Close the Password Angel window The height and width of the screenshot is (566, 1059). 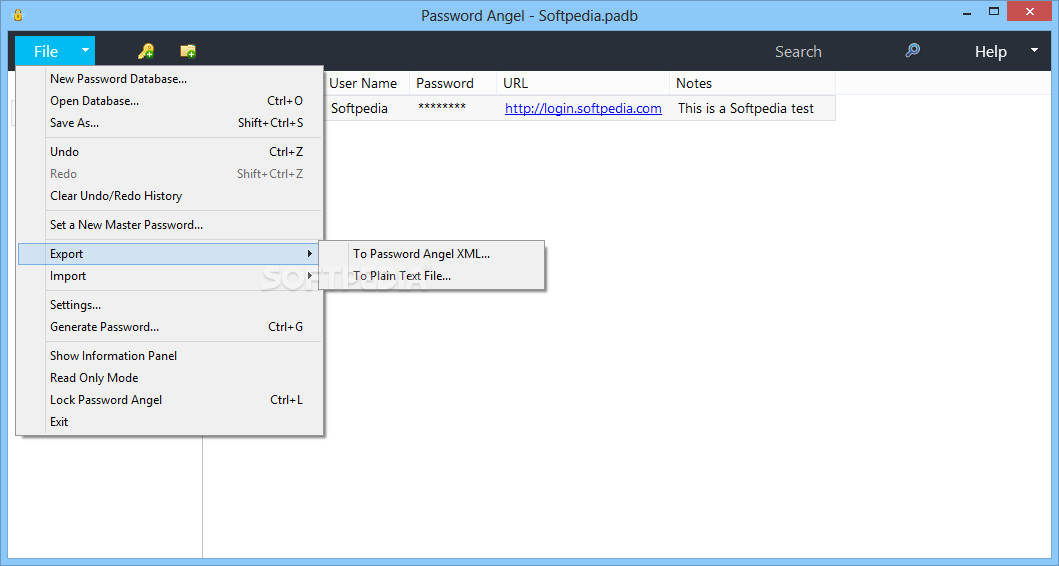click(x=1030, y=11)
